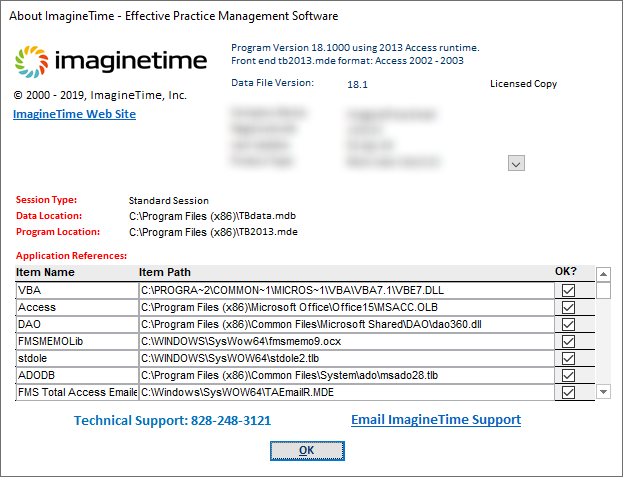Click the references list scroll up arrow
This screenshot has height=477, width=623.
pyautogui.click(x=603, y=274)
